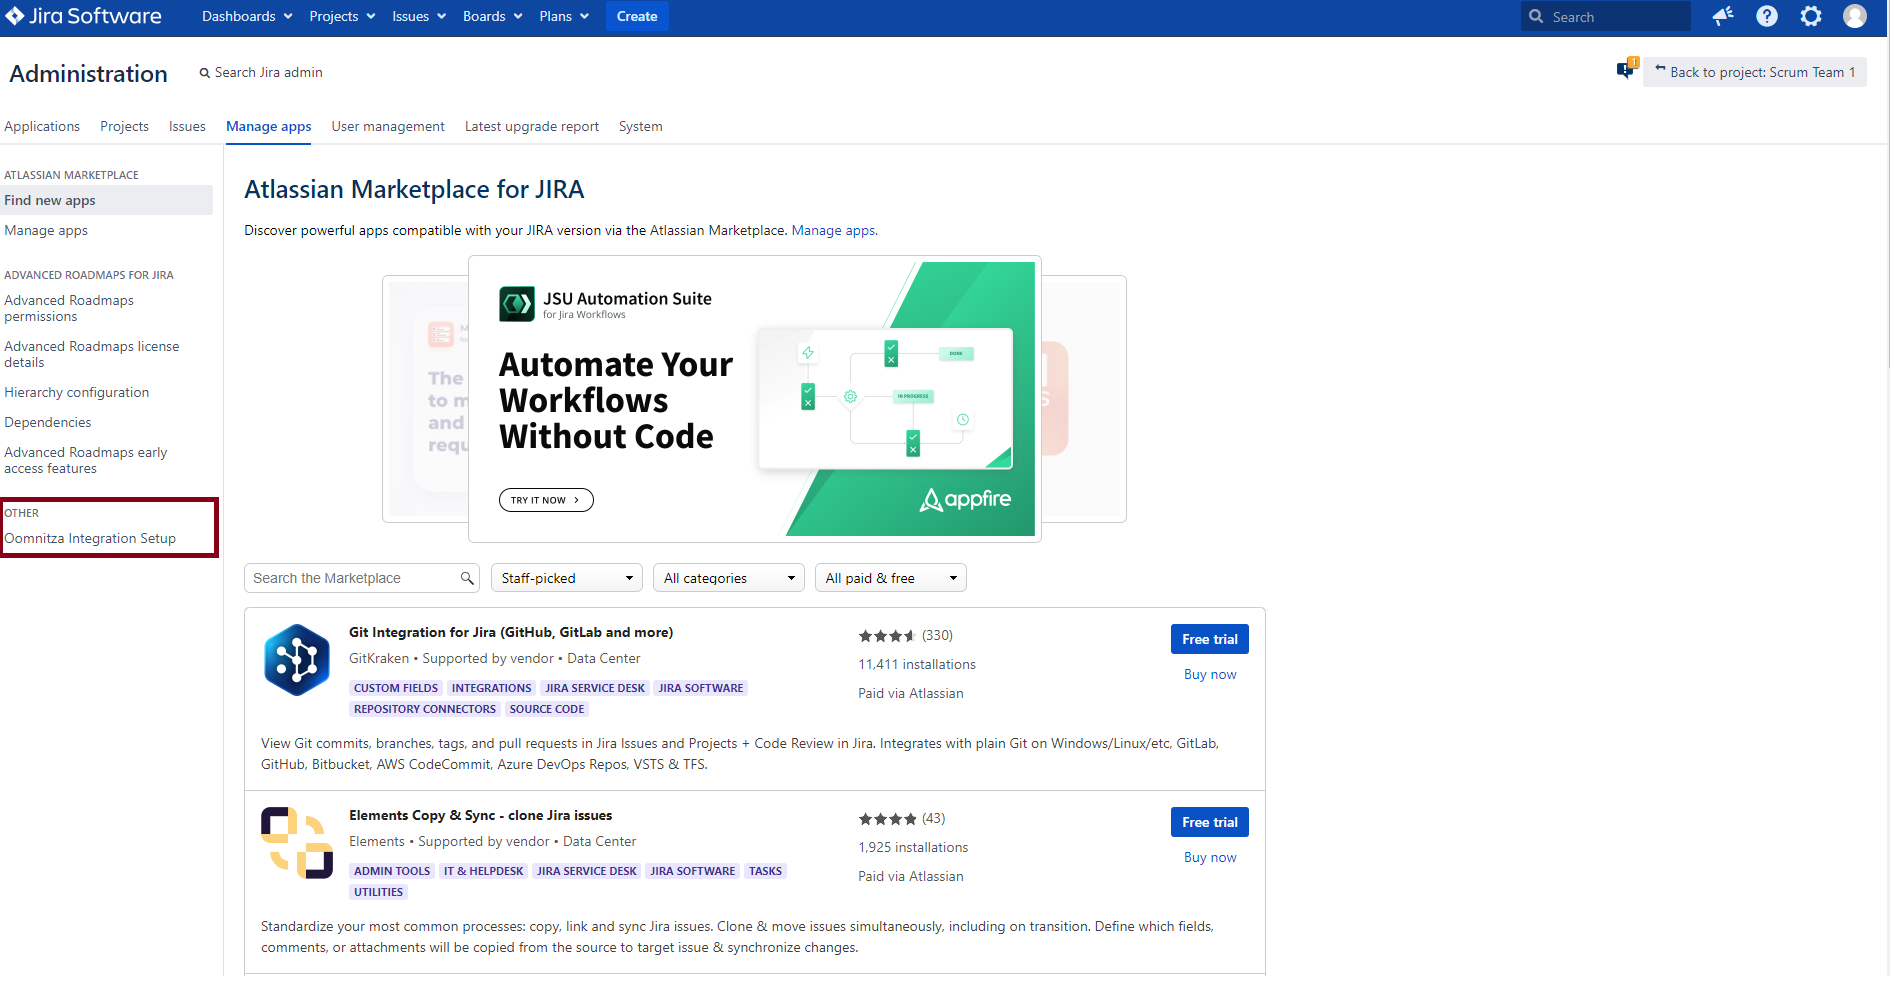Expand the Staff-picked sort dropdown
This screenshot has height=981, width=1894.
(568, 578)
